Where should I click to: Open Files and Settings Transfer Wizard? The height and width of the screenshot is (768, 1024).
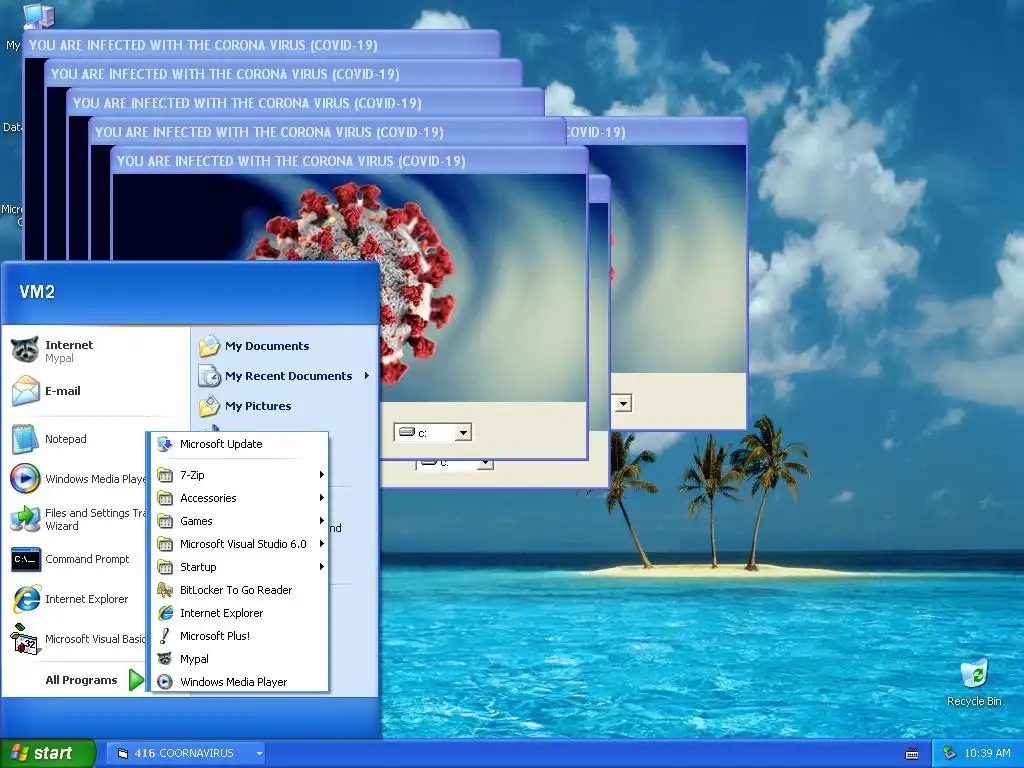[x=77, y=519]
